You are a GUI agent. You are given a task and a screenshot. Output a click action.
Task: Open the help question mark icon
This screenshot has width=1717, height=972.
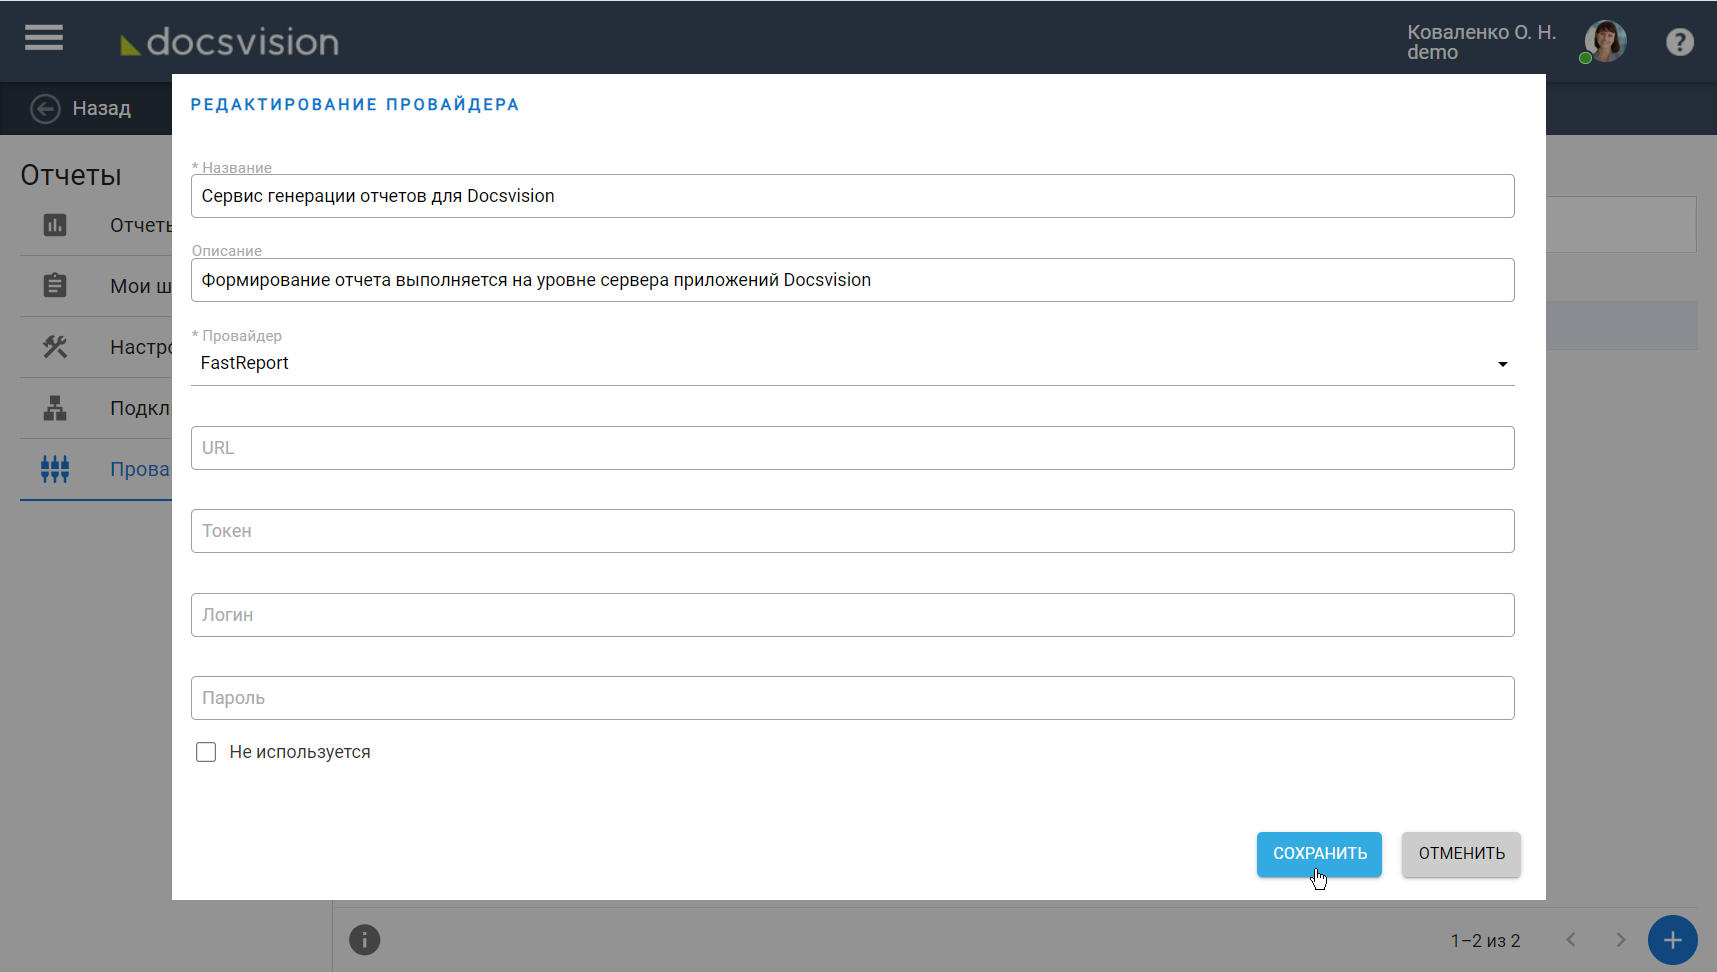click(x=1679, y=42)
